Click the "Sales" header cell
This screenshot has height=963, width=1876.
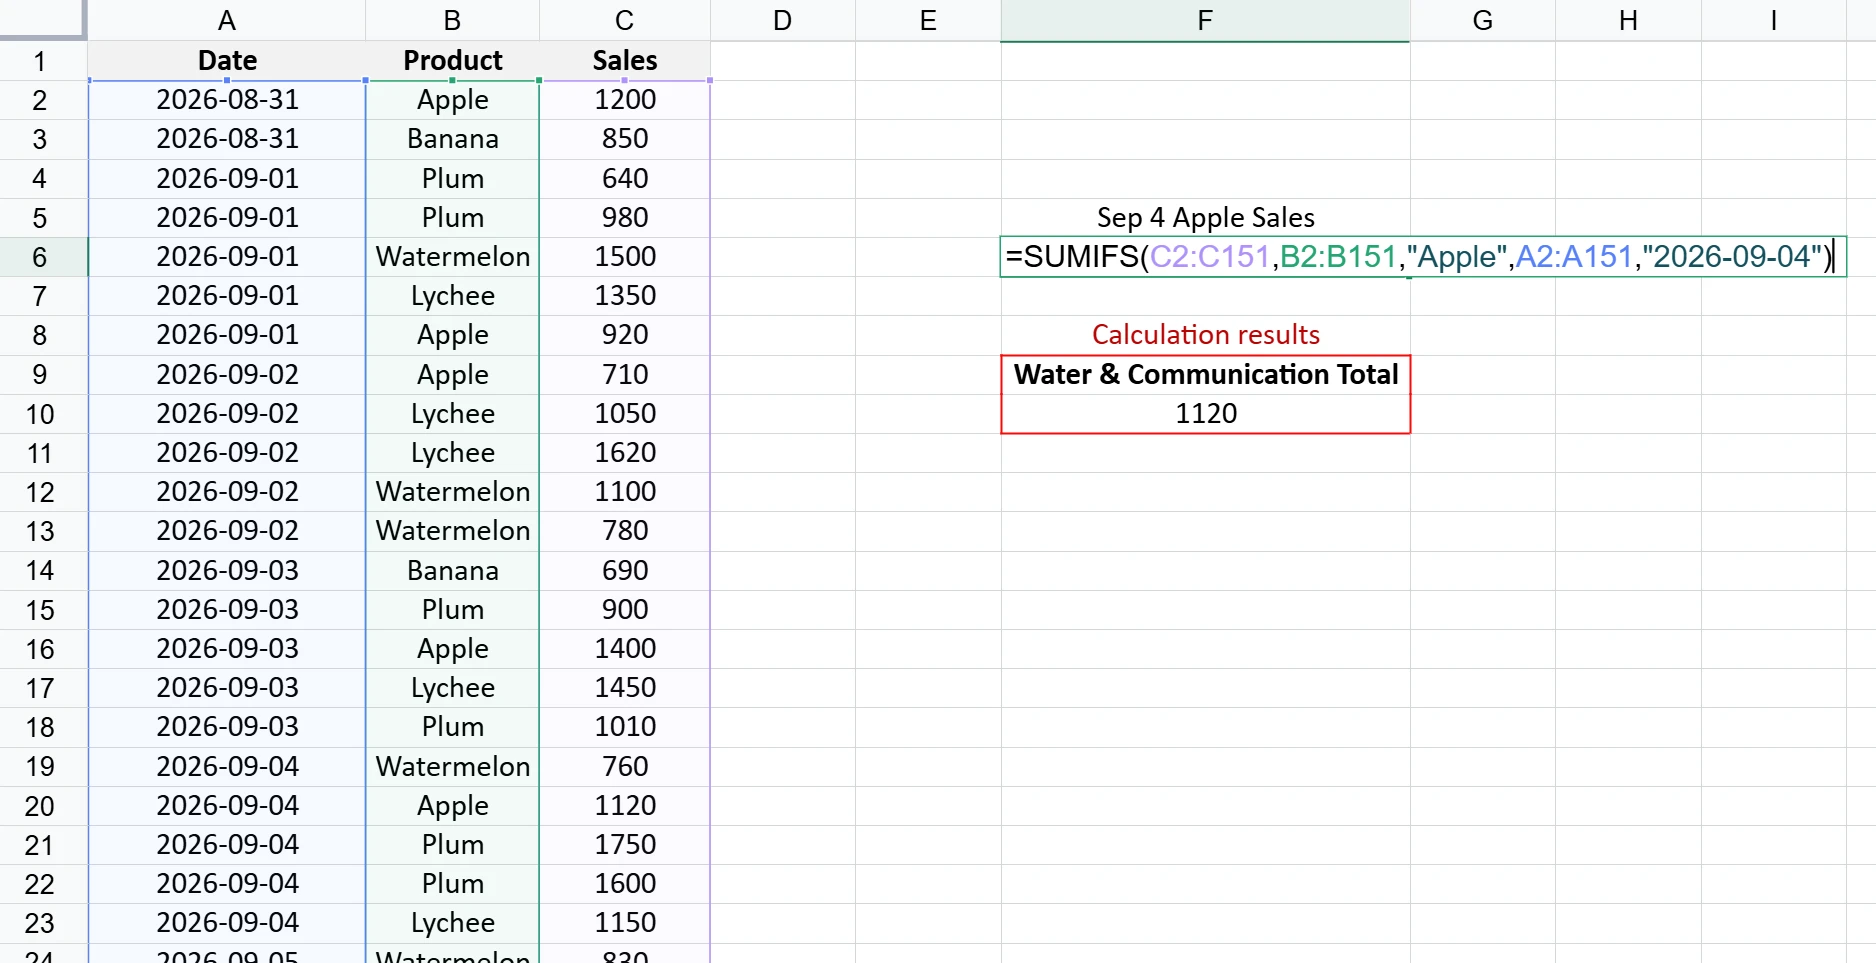(625, 61)
